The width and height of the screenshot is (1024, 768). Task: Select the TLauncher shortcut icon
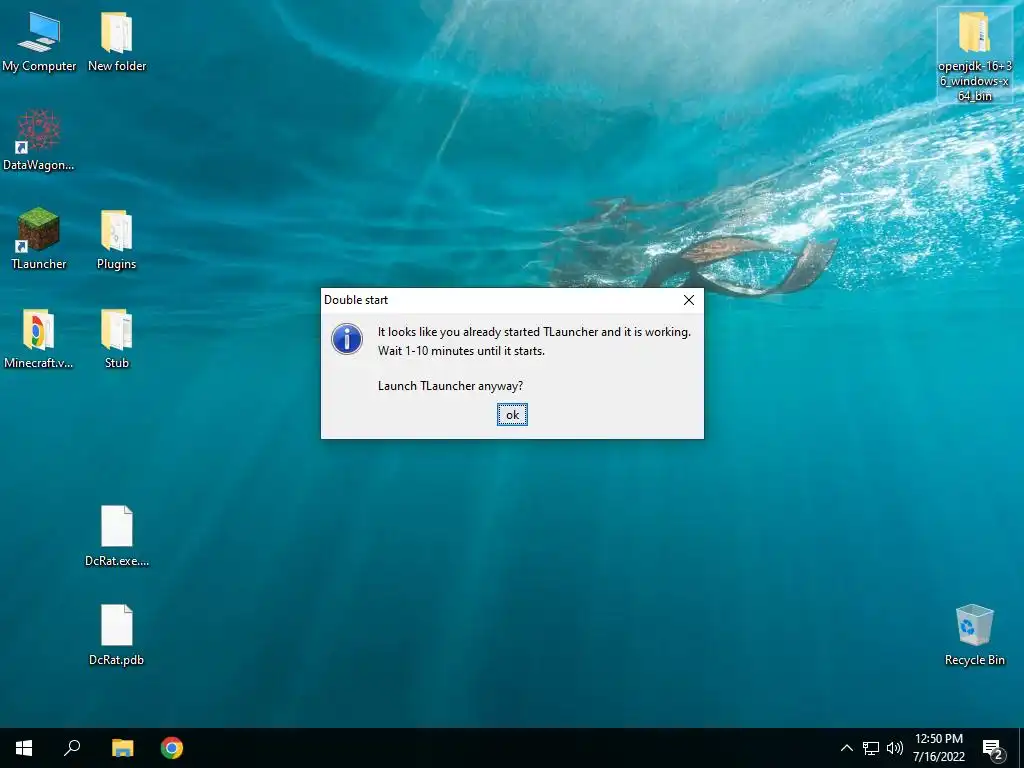point(39,239)
